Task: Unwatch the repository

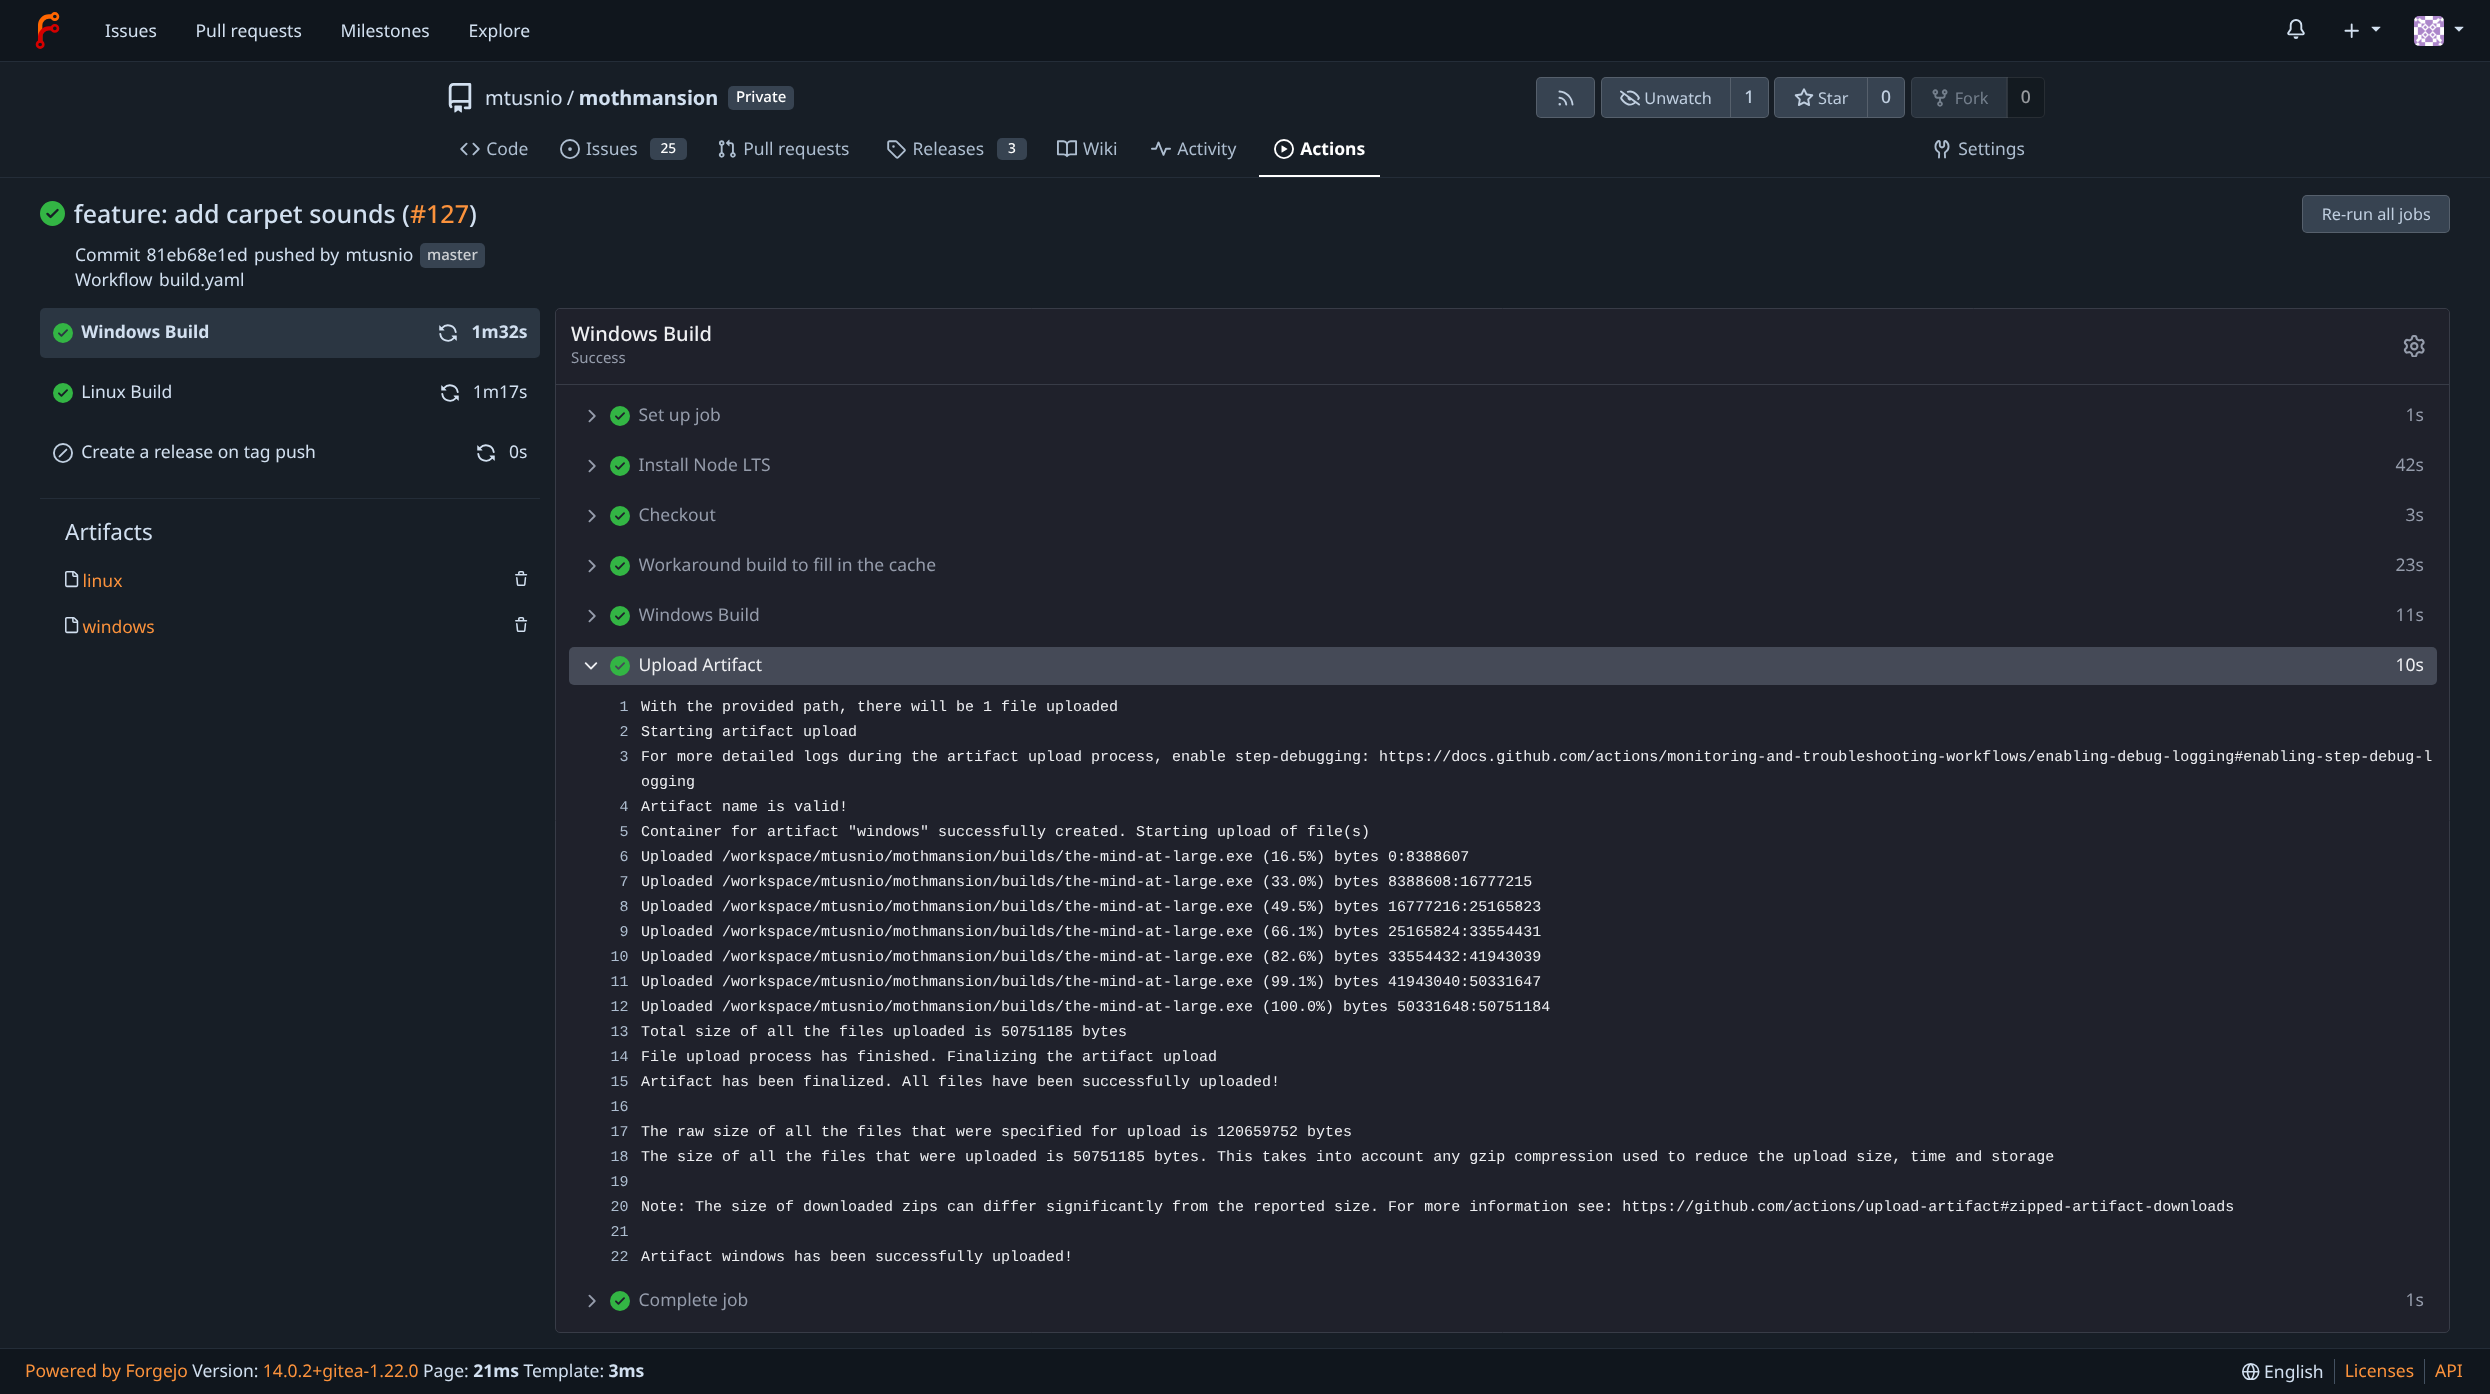Action: tap(1665, 98)
